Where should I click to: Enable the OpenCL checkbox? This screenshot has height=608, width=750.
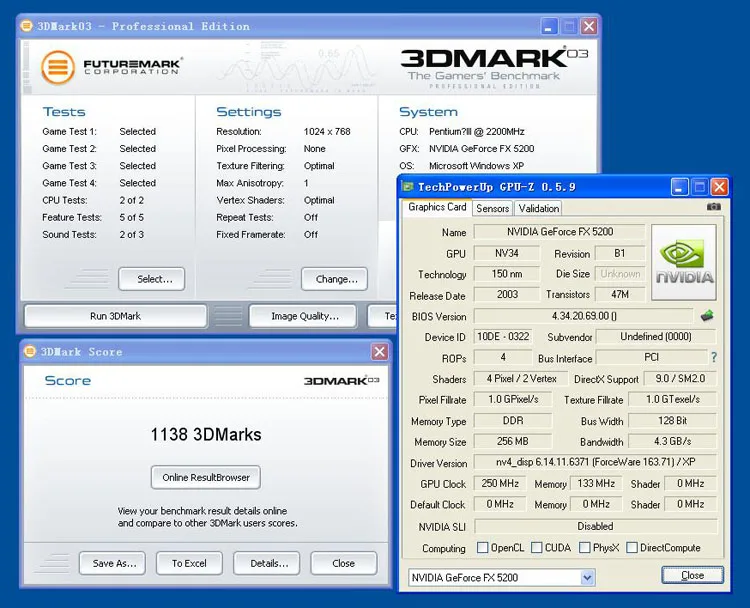(483, 547)
